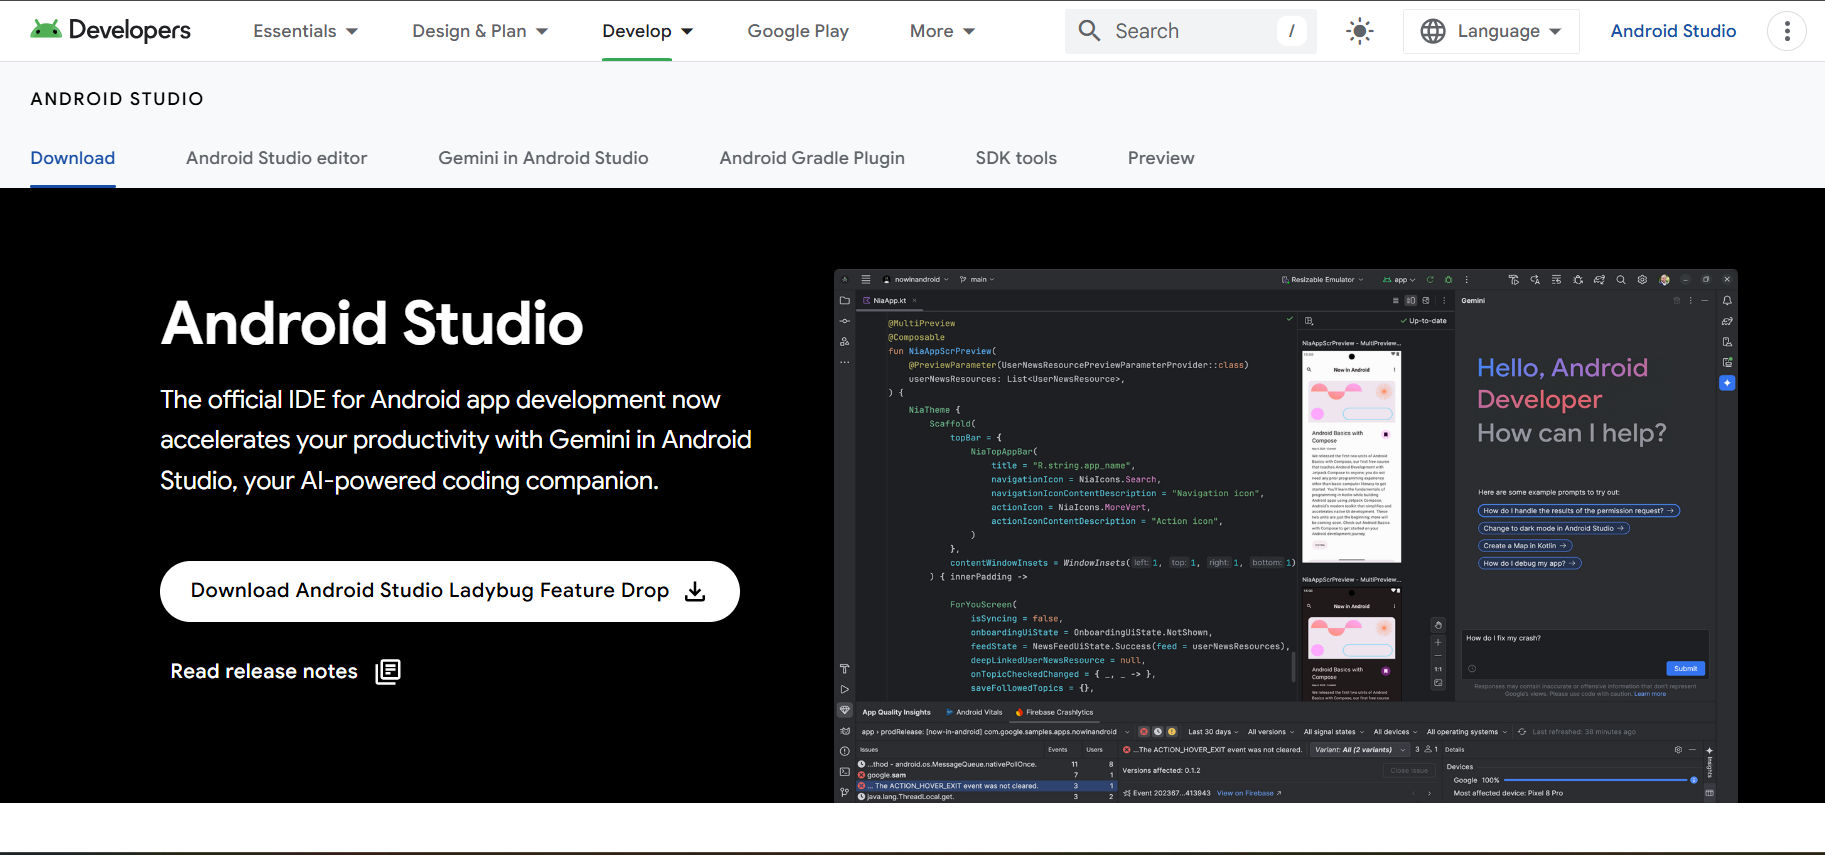This screenshot has width=1825, height=855.
Task: Switch to the Android Studio editor tab
Action: [276, 158]
